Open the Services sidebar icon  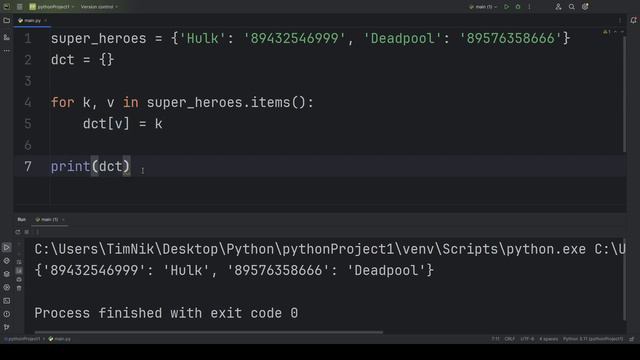7,287
